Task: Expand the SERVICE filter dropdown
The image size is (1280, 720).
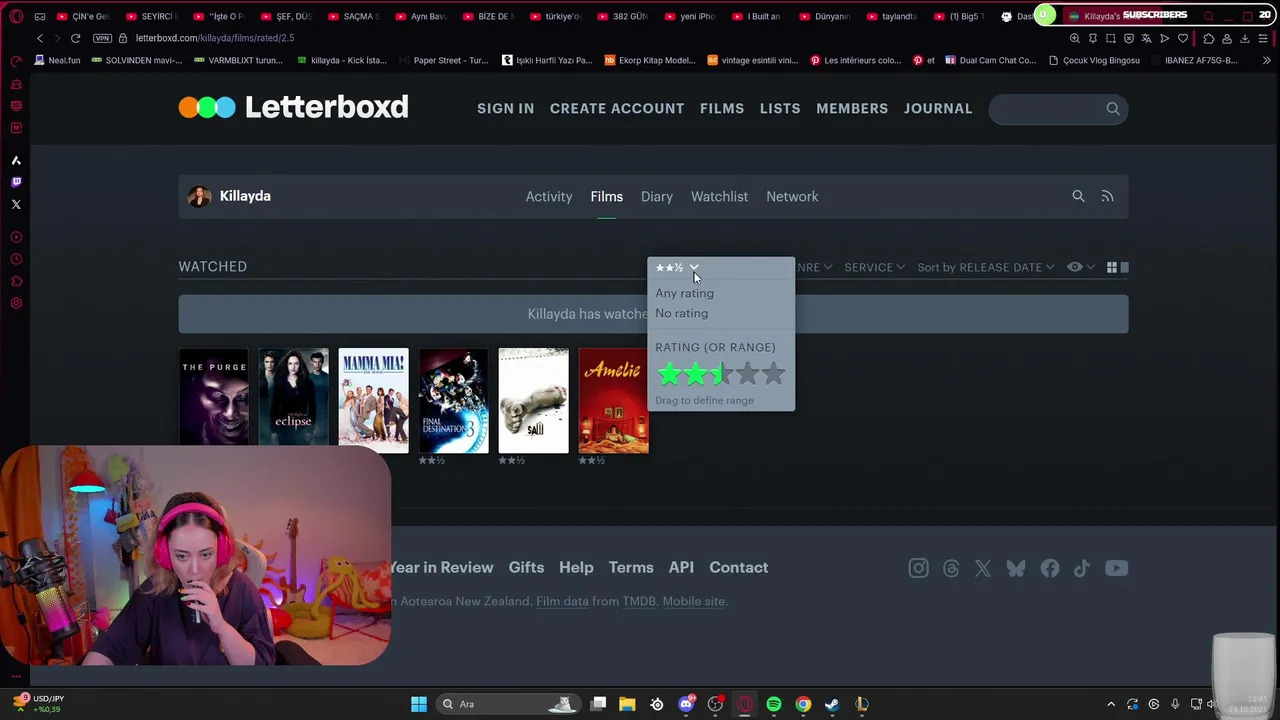Action: pyautogui.click(x=874, y=267)
